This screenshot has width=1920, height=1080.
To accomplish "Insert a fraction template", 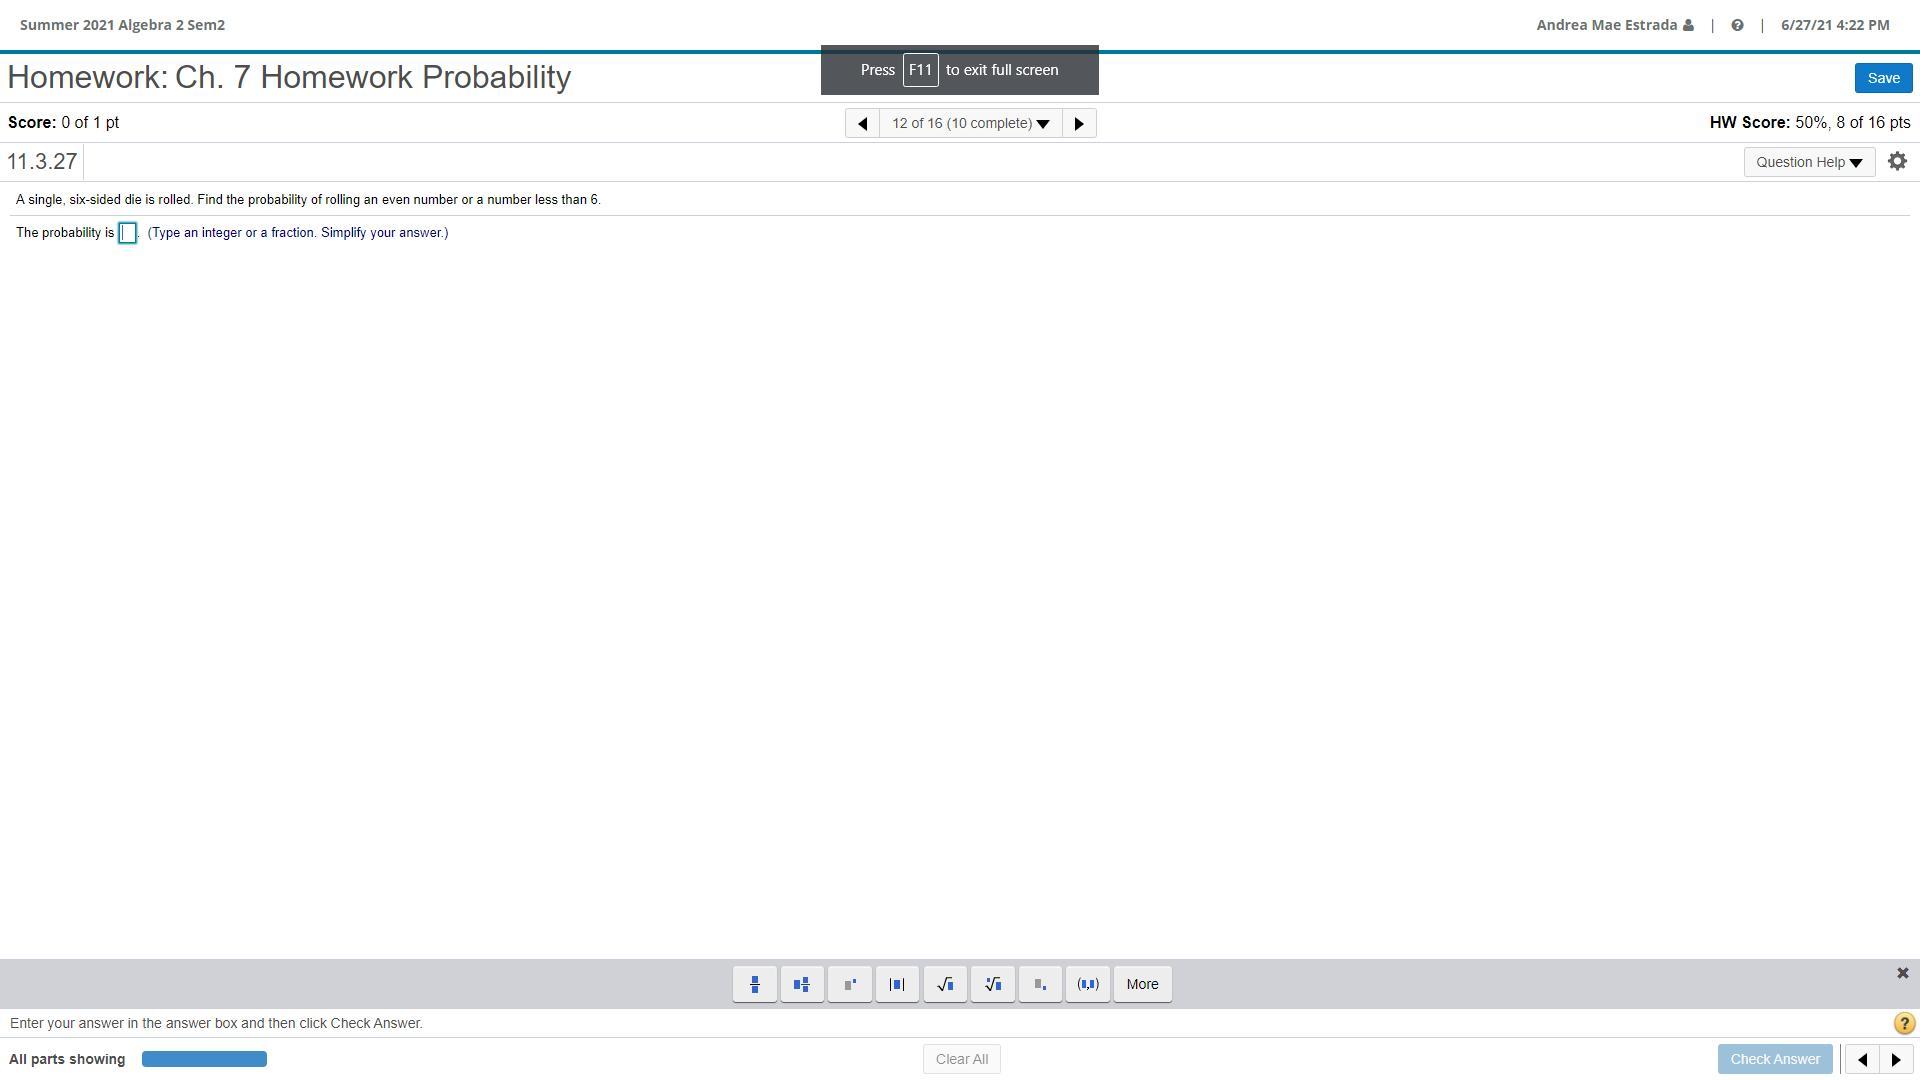I will pos(755,984).
